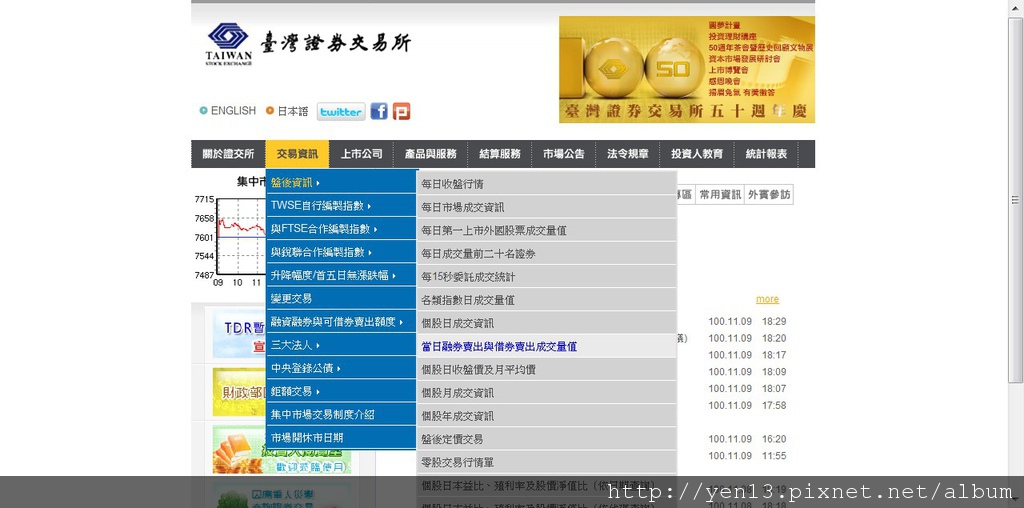Expand the 與FTSE合作編製指數 submenu
The height and width of the screenshot is (508, 1024).
[x=341, y=229]
